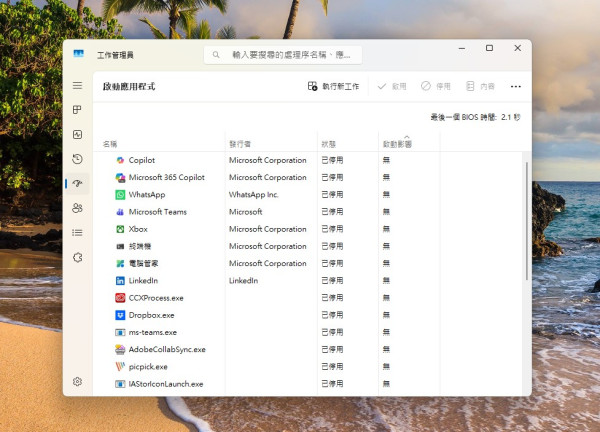Image resolution: width=600 pixels, height=432 pixels.
Task: Click the 已停用 status of Xbox row
Action: pyautogui.click(x=332, y=229)
